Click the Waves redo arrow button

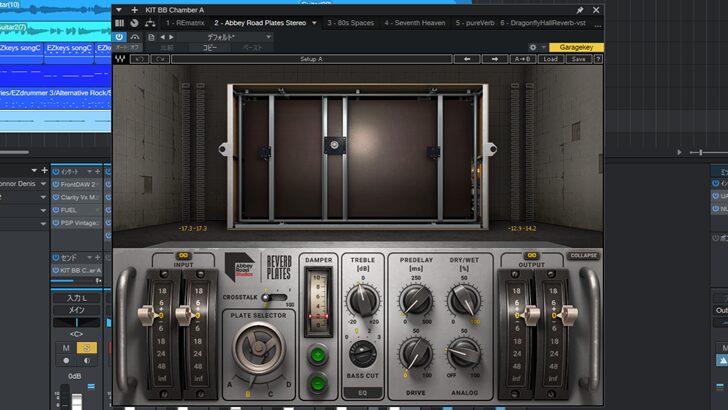pos(160,59)
